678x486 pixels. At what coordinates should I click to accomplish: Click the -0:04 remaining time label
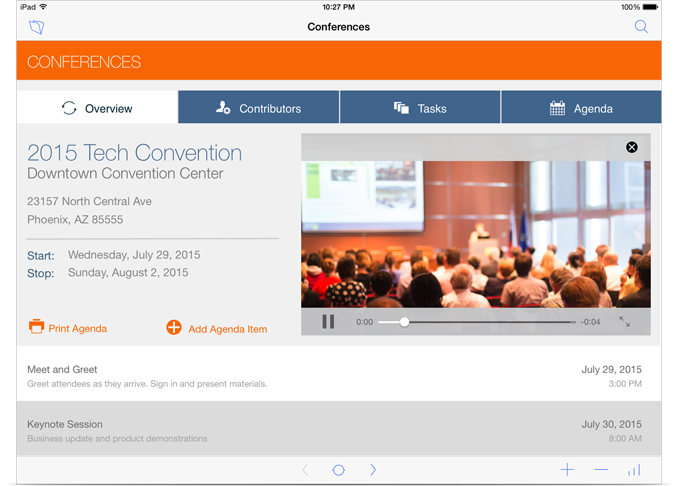click(590, 322)
